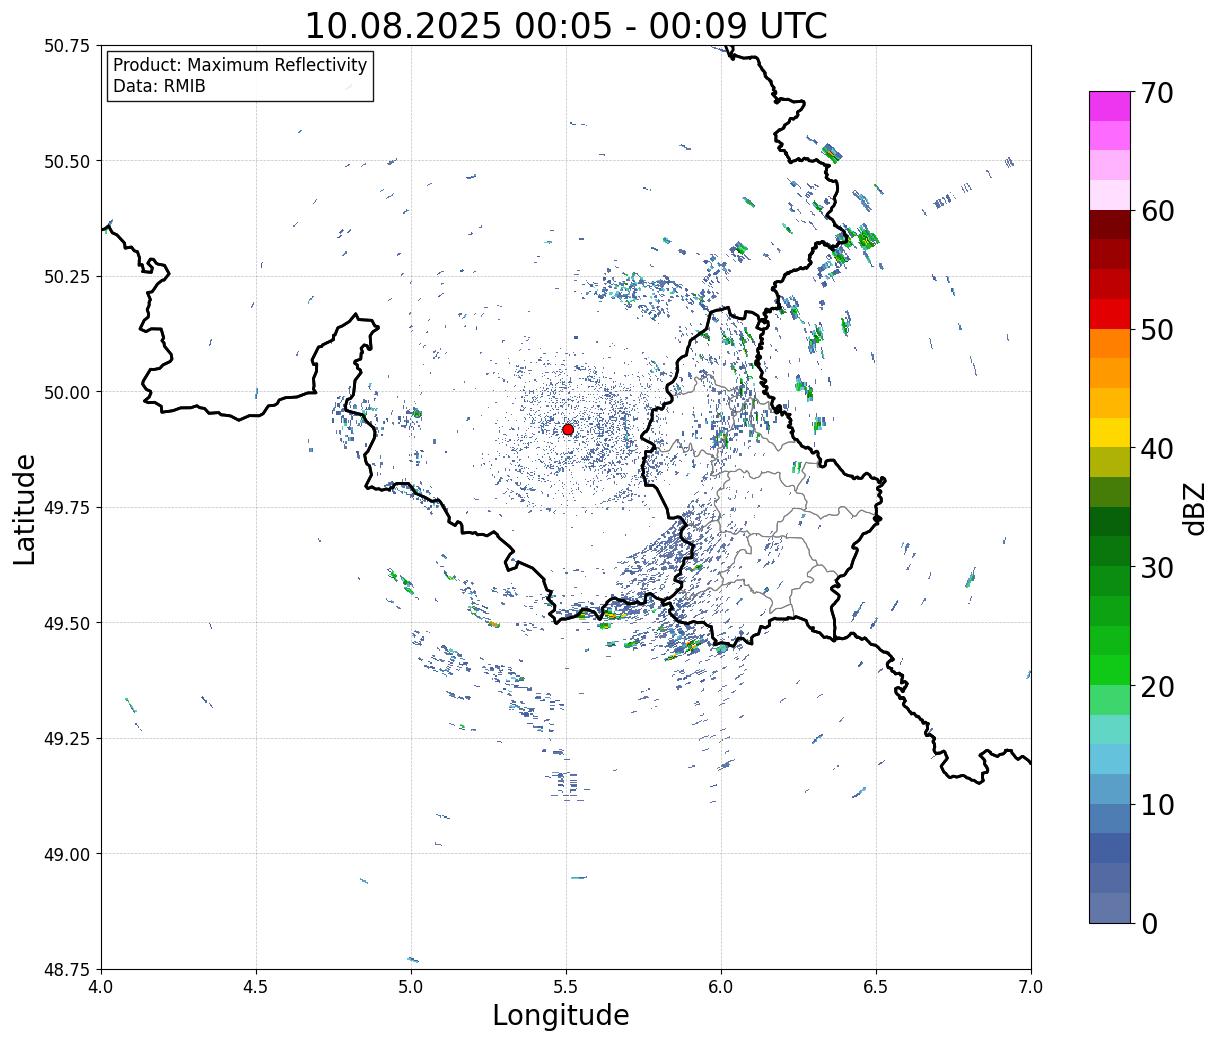Click the longitude tick label '5.0'
1219x1040 pixels.
point(411,987)
